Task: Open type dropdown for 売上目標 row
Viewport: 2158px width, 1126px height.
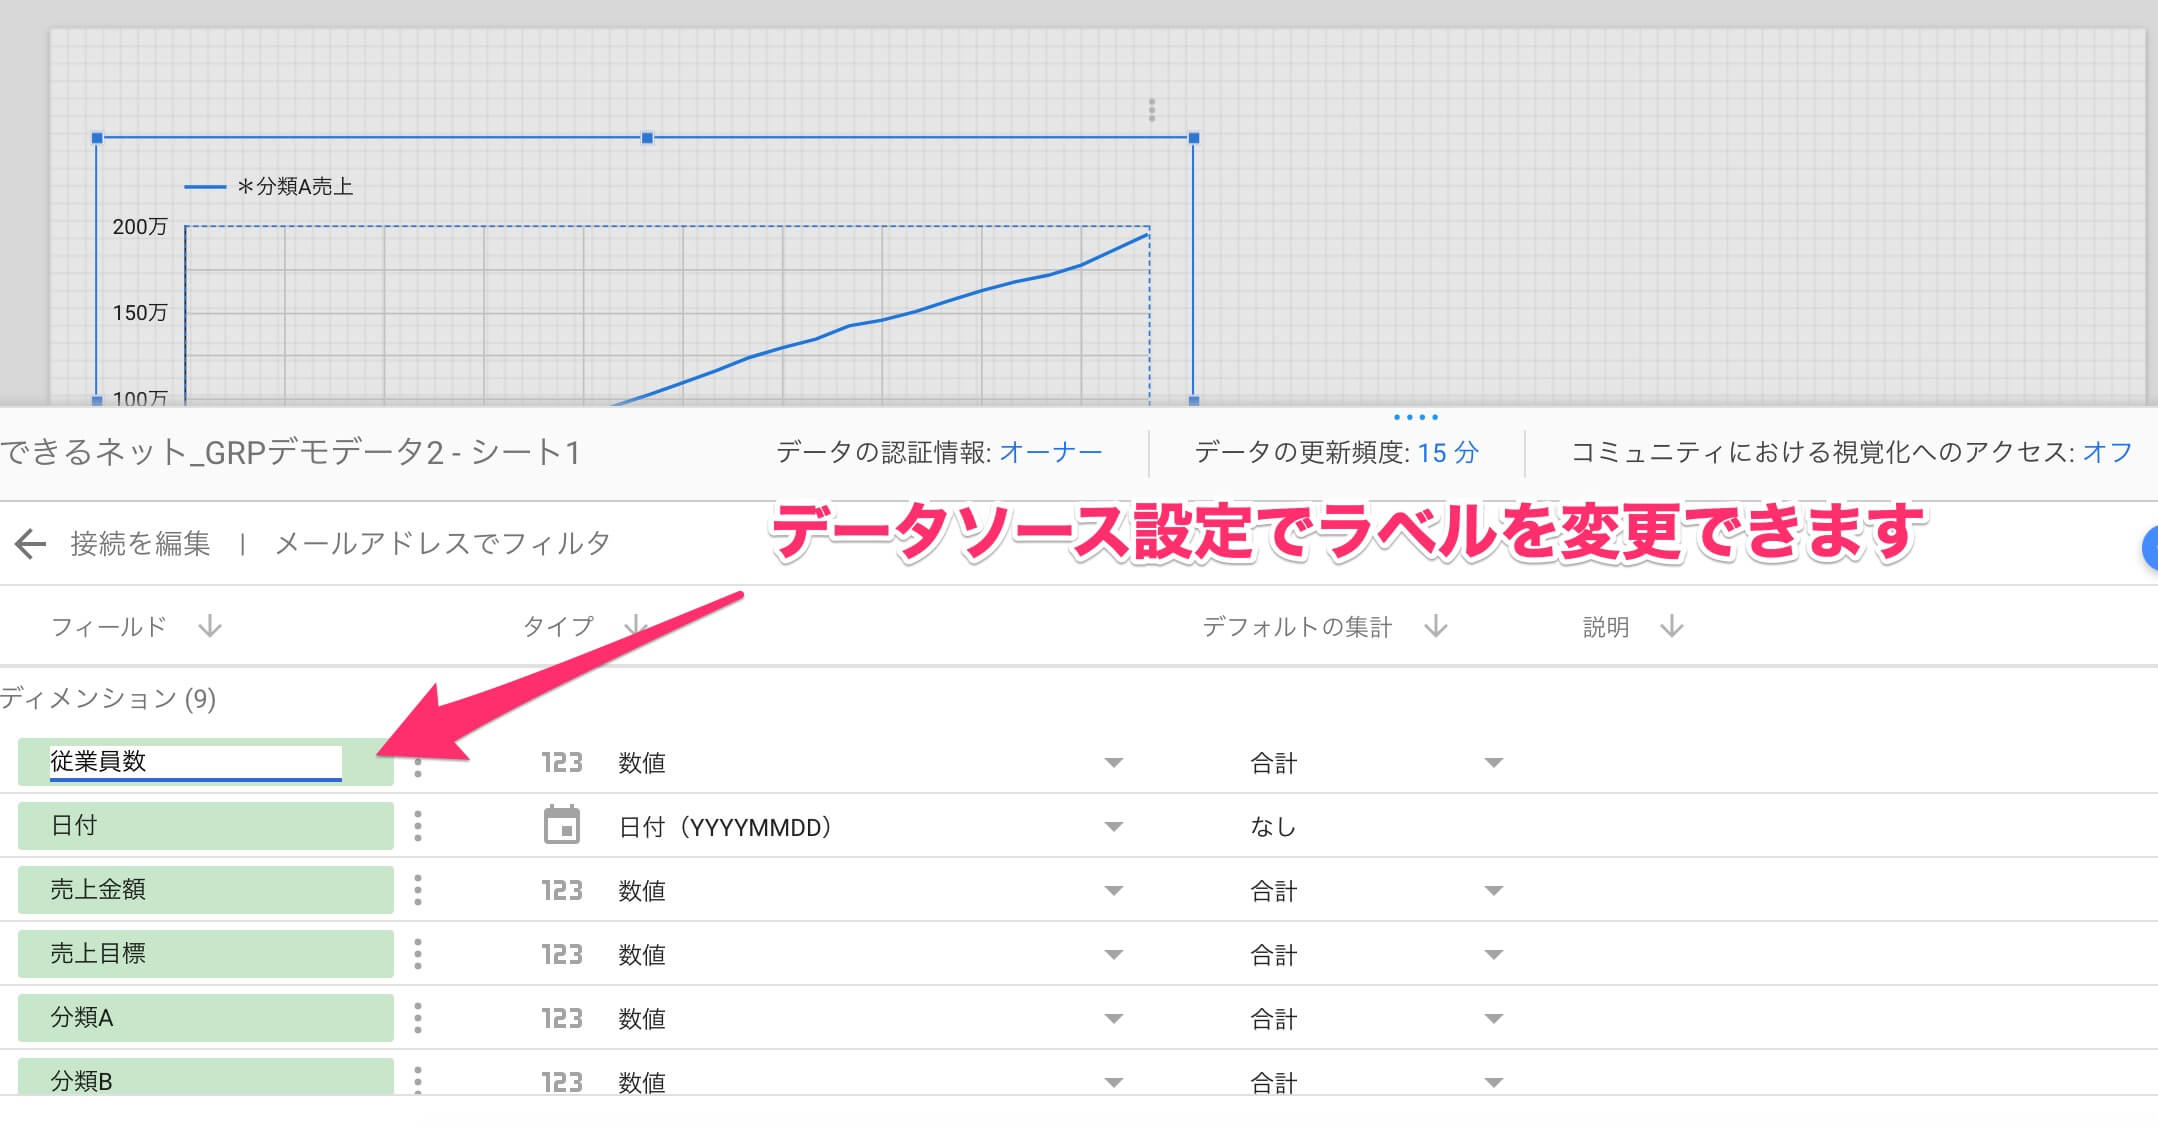Action: pos(1113,955)
